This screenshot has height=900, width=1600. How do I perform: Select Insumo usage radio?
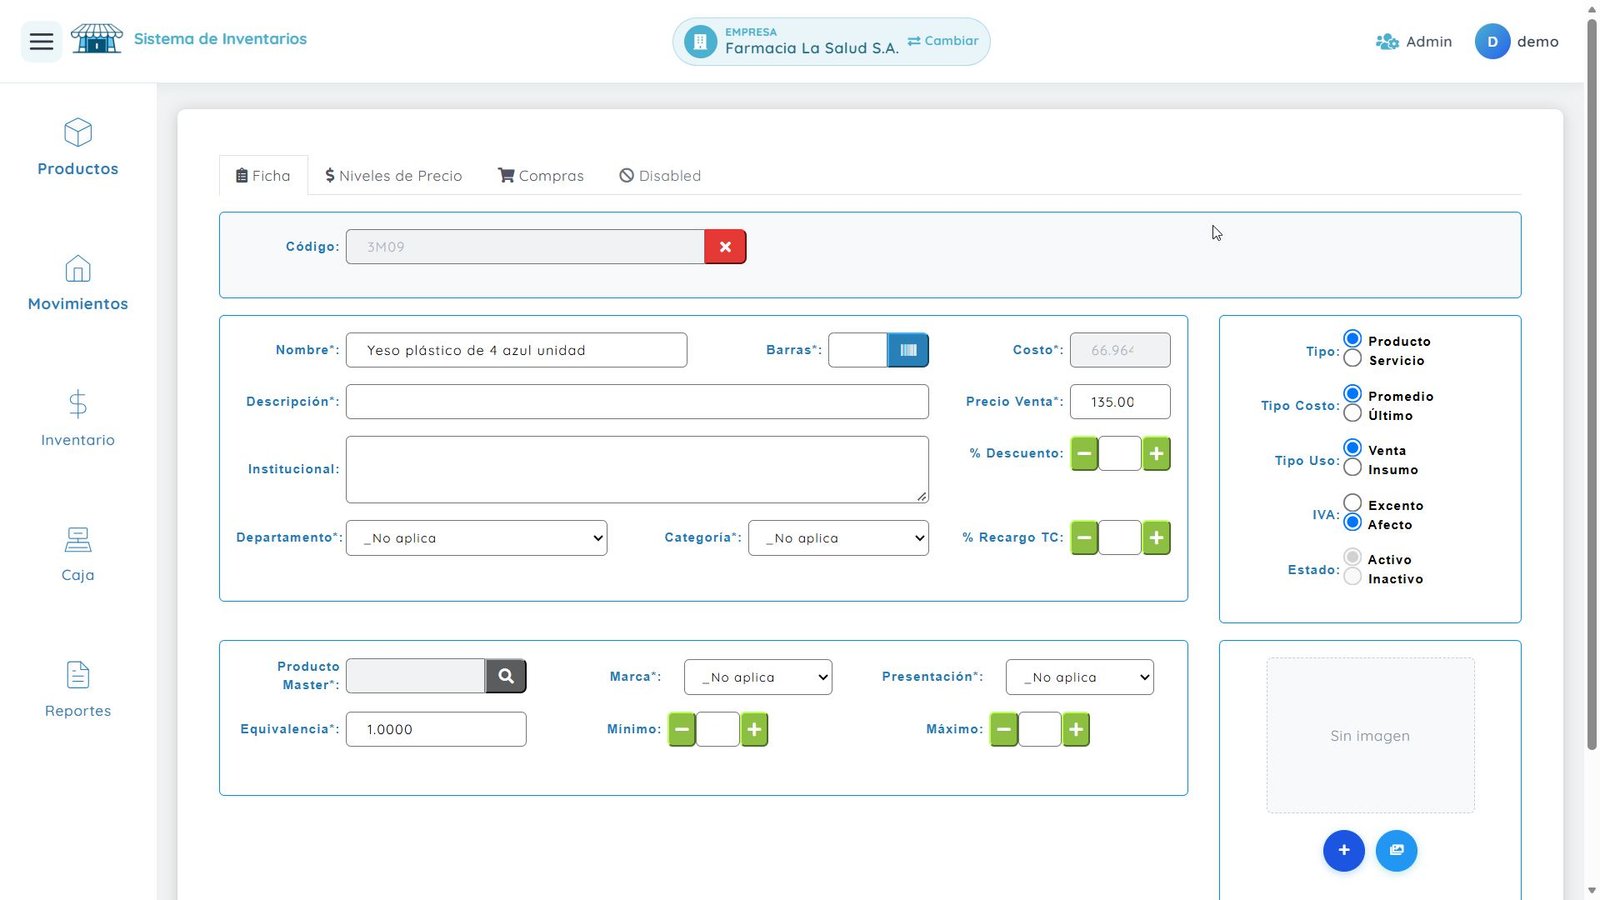(x=1353, y=467)
